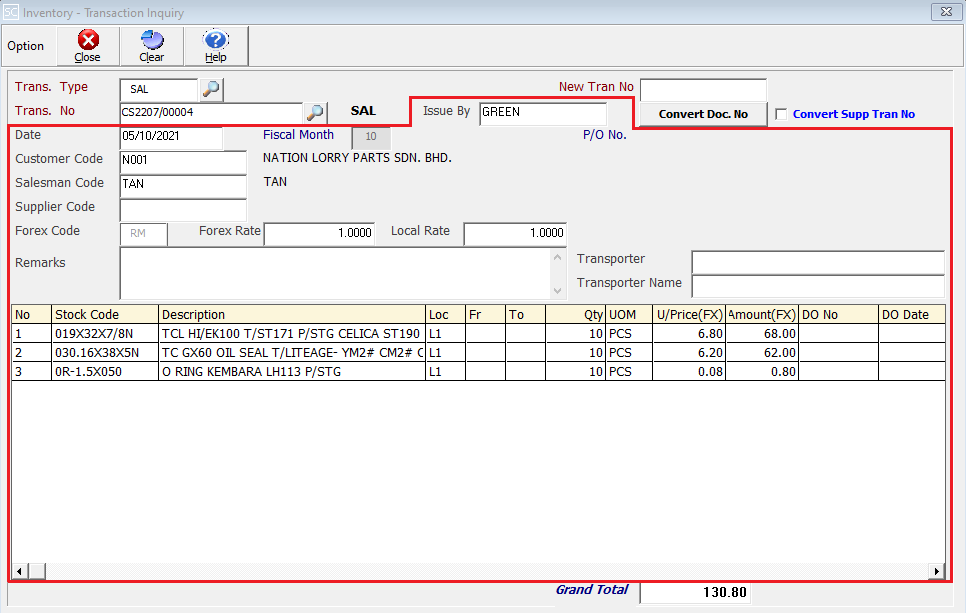Click the amount 68.00 cell
The width and height of the screenshot is (966, 613).
[762, 333]
